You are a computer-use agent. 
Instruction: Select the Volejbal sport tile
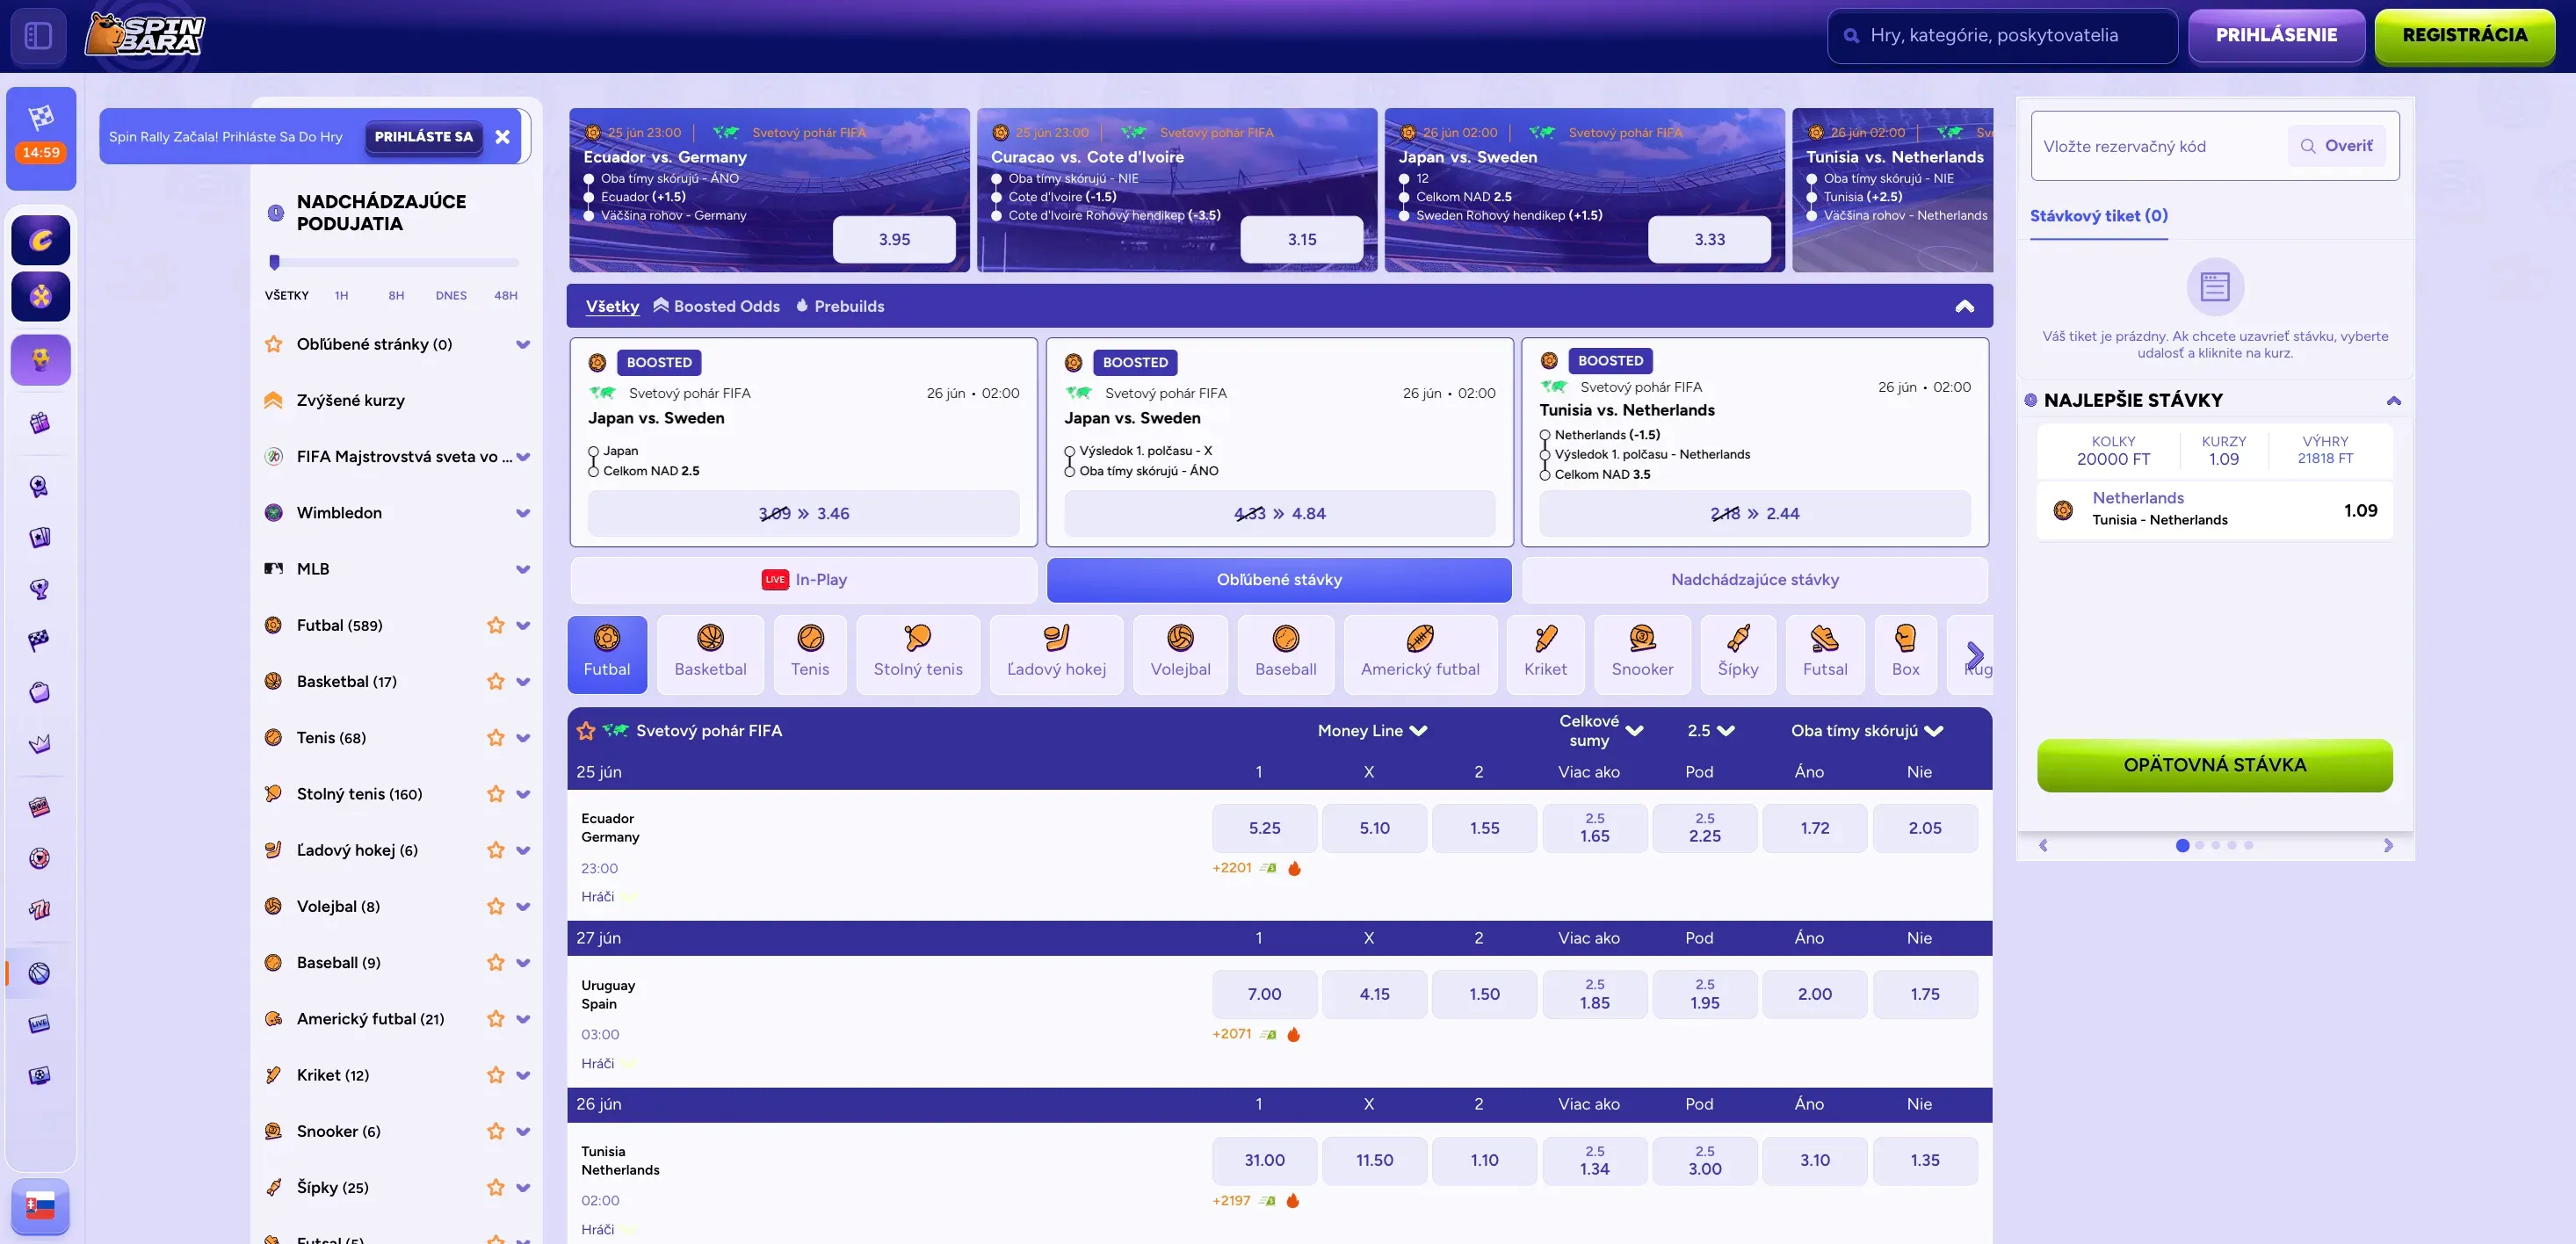click(x=1180, y=654)
